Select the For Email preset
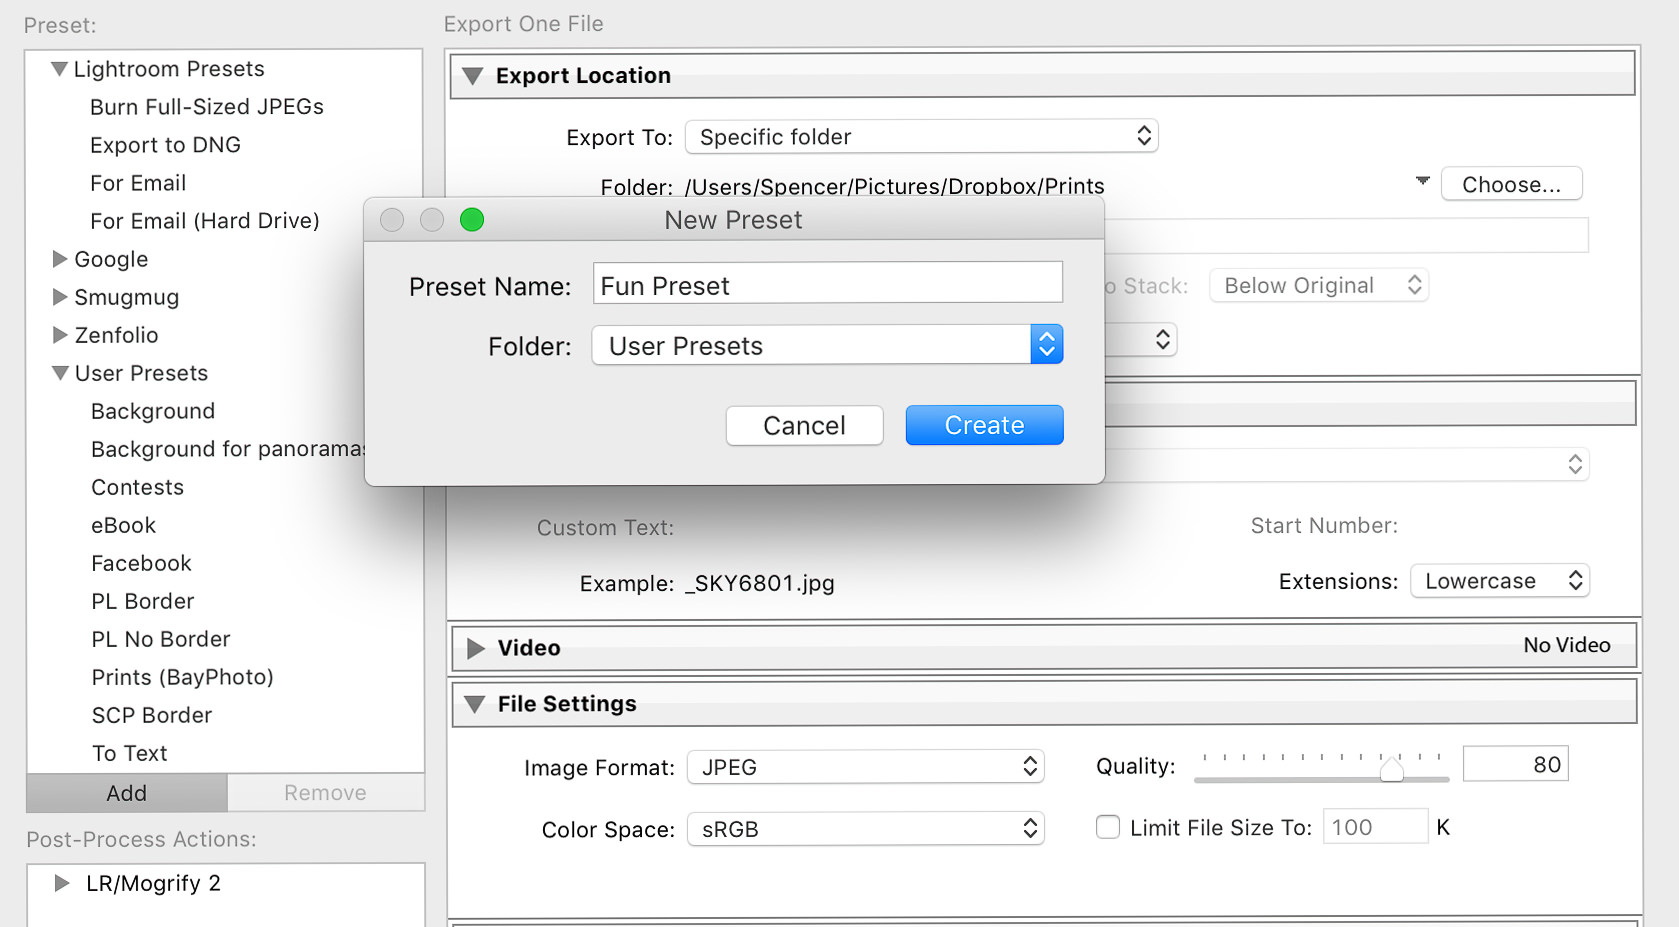This screenshot has width=1679, height=927. point(138,183)
